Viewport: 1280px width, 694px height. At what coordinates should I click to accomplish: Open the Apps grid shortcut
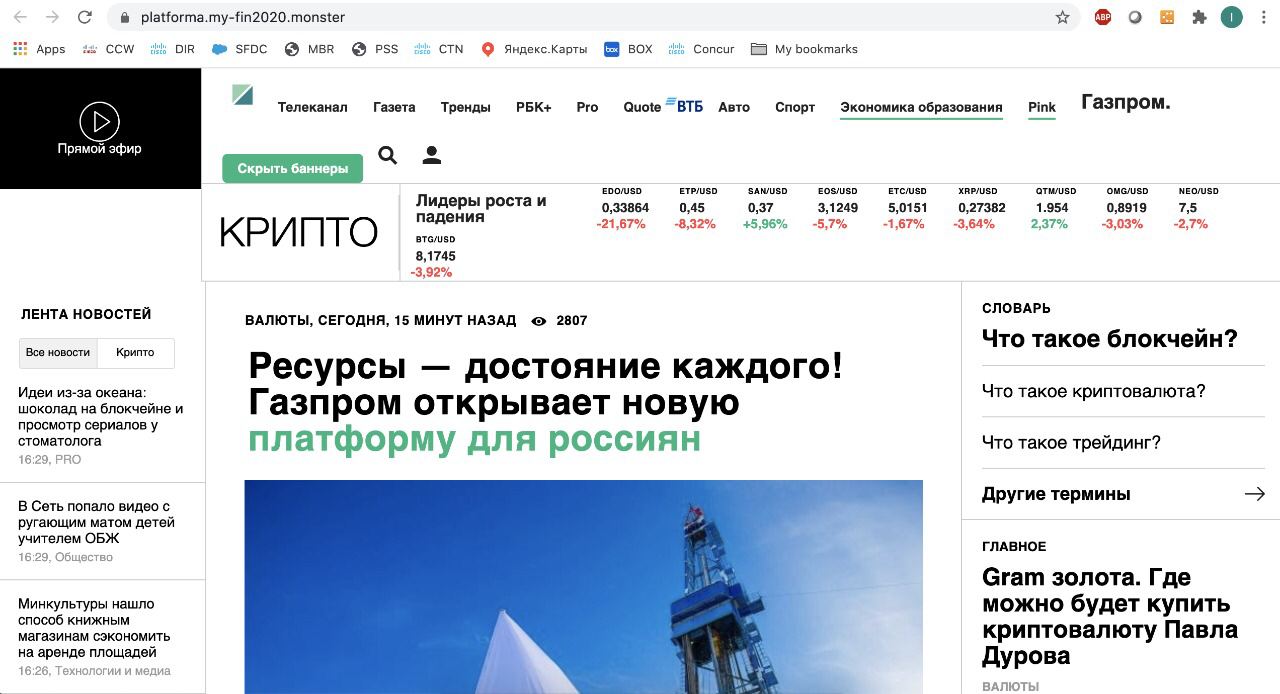(39, 49)
